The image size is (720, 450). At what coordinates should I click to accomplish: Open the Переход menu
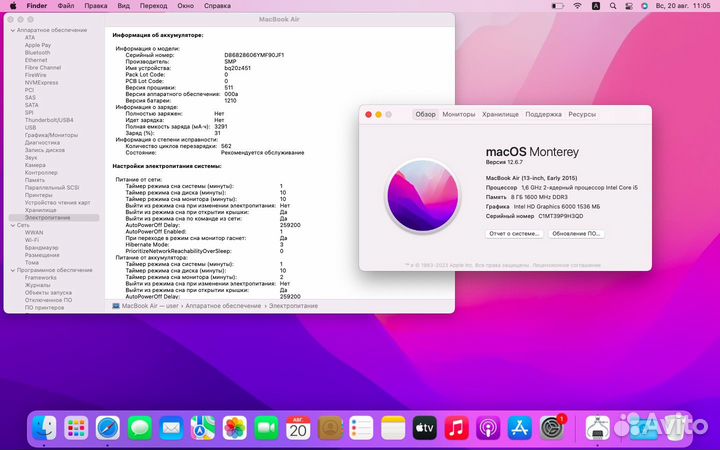coord(153,6)
